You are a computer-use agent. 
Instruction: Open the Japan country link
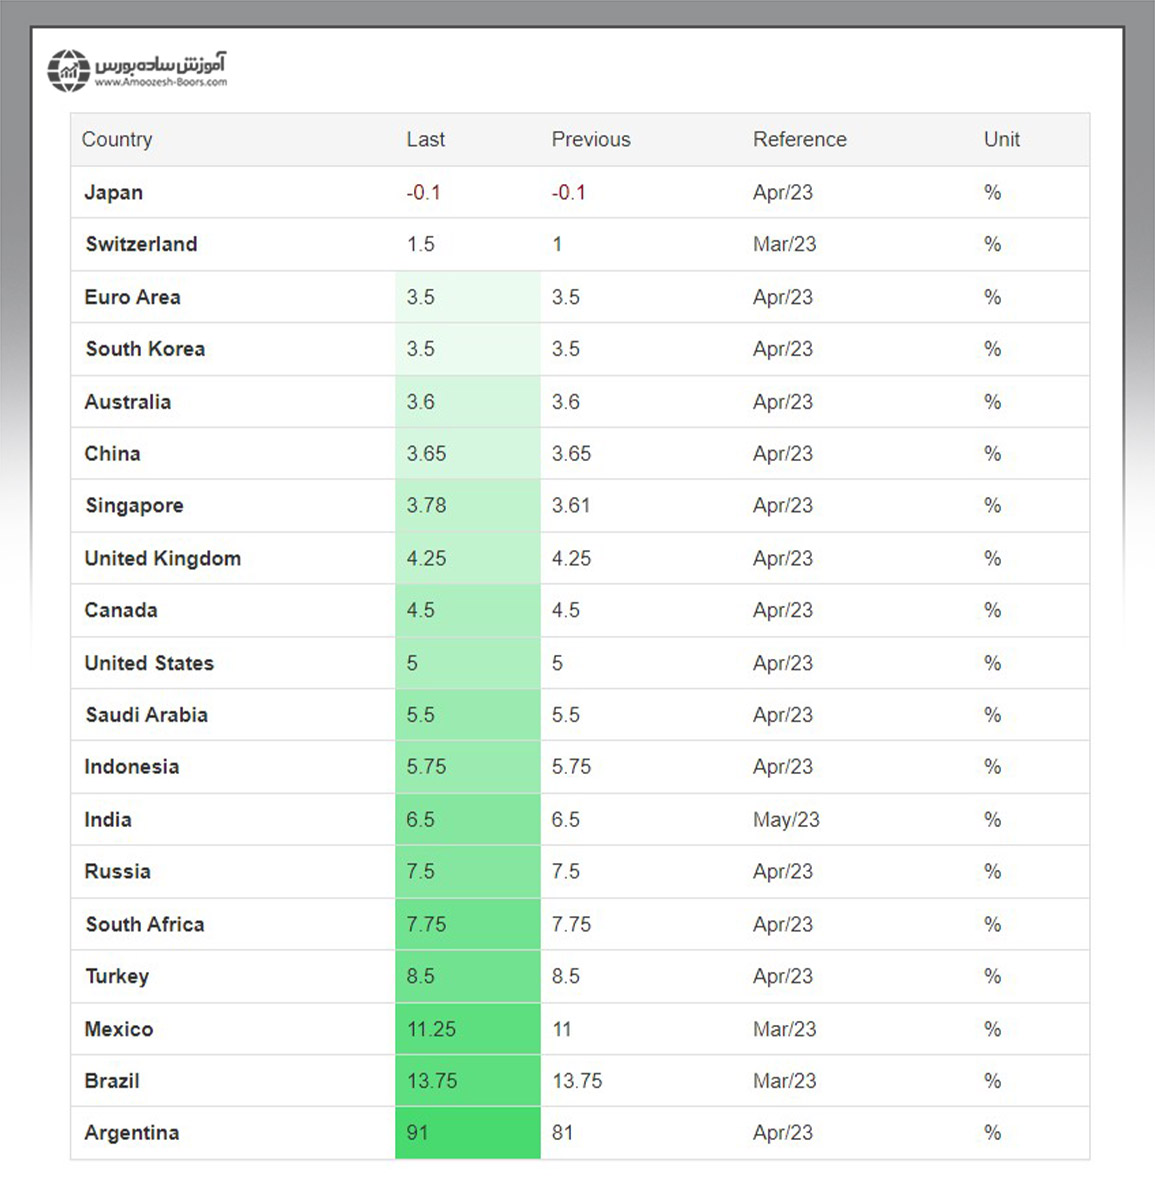(113, 193)
